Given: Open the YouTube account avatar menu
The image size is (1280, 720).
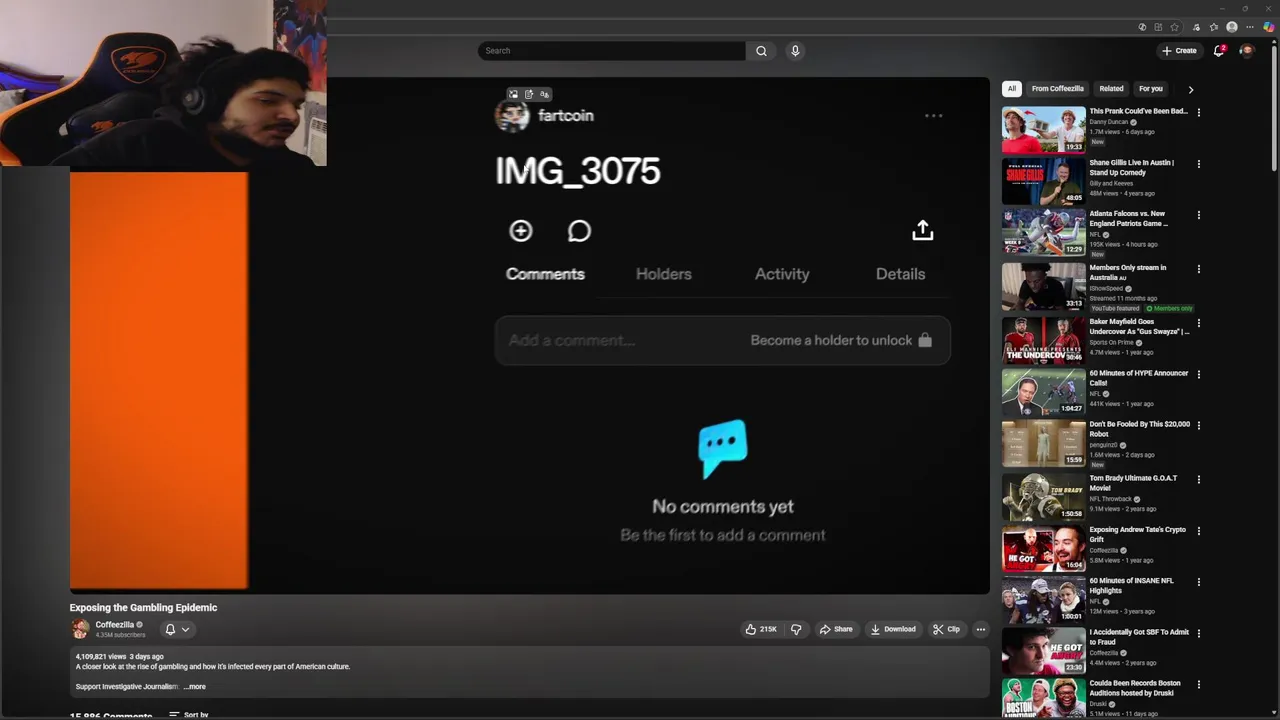Looking at the screenshot, I should click(1246, 51).
